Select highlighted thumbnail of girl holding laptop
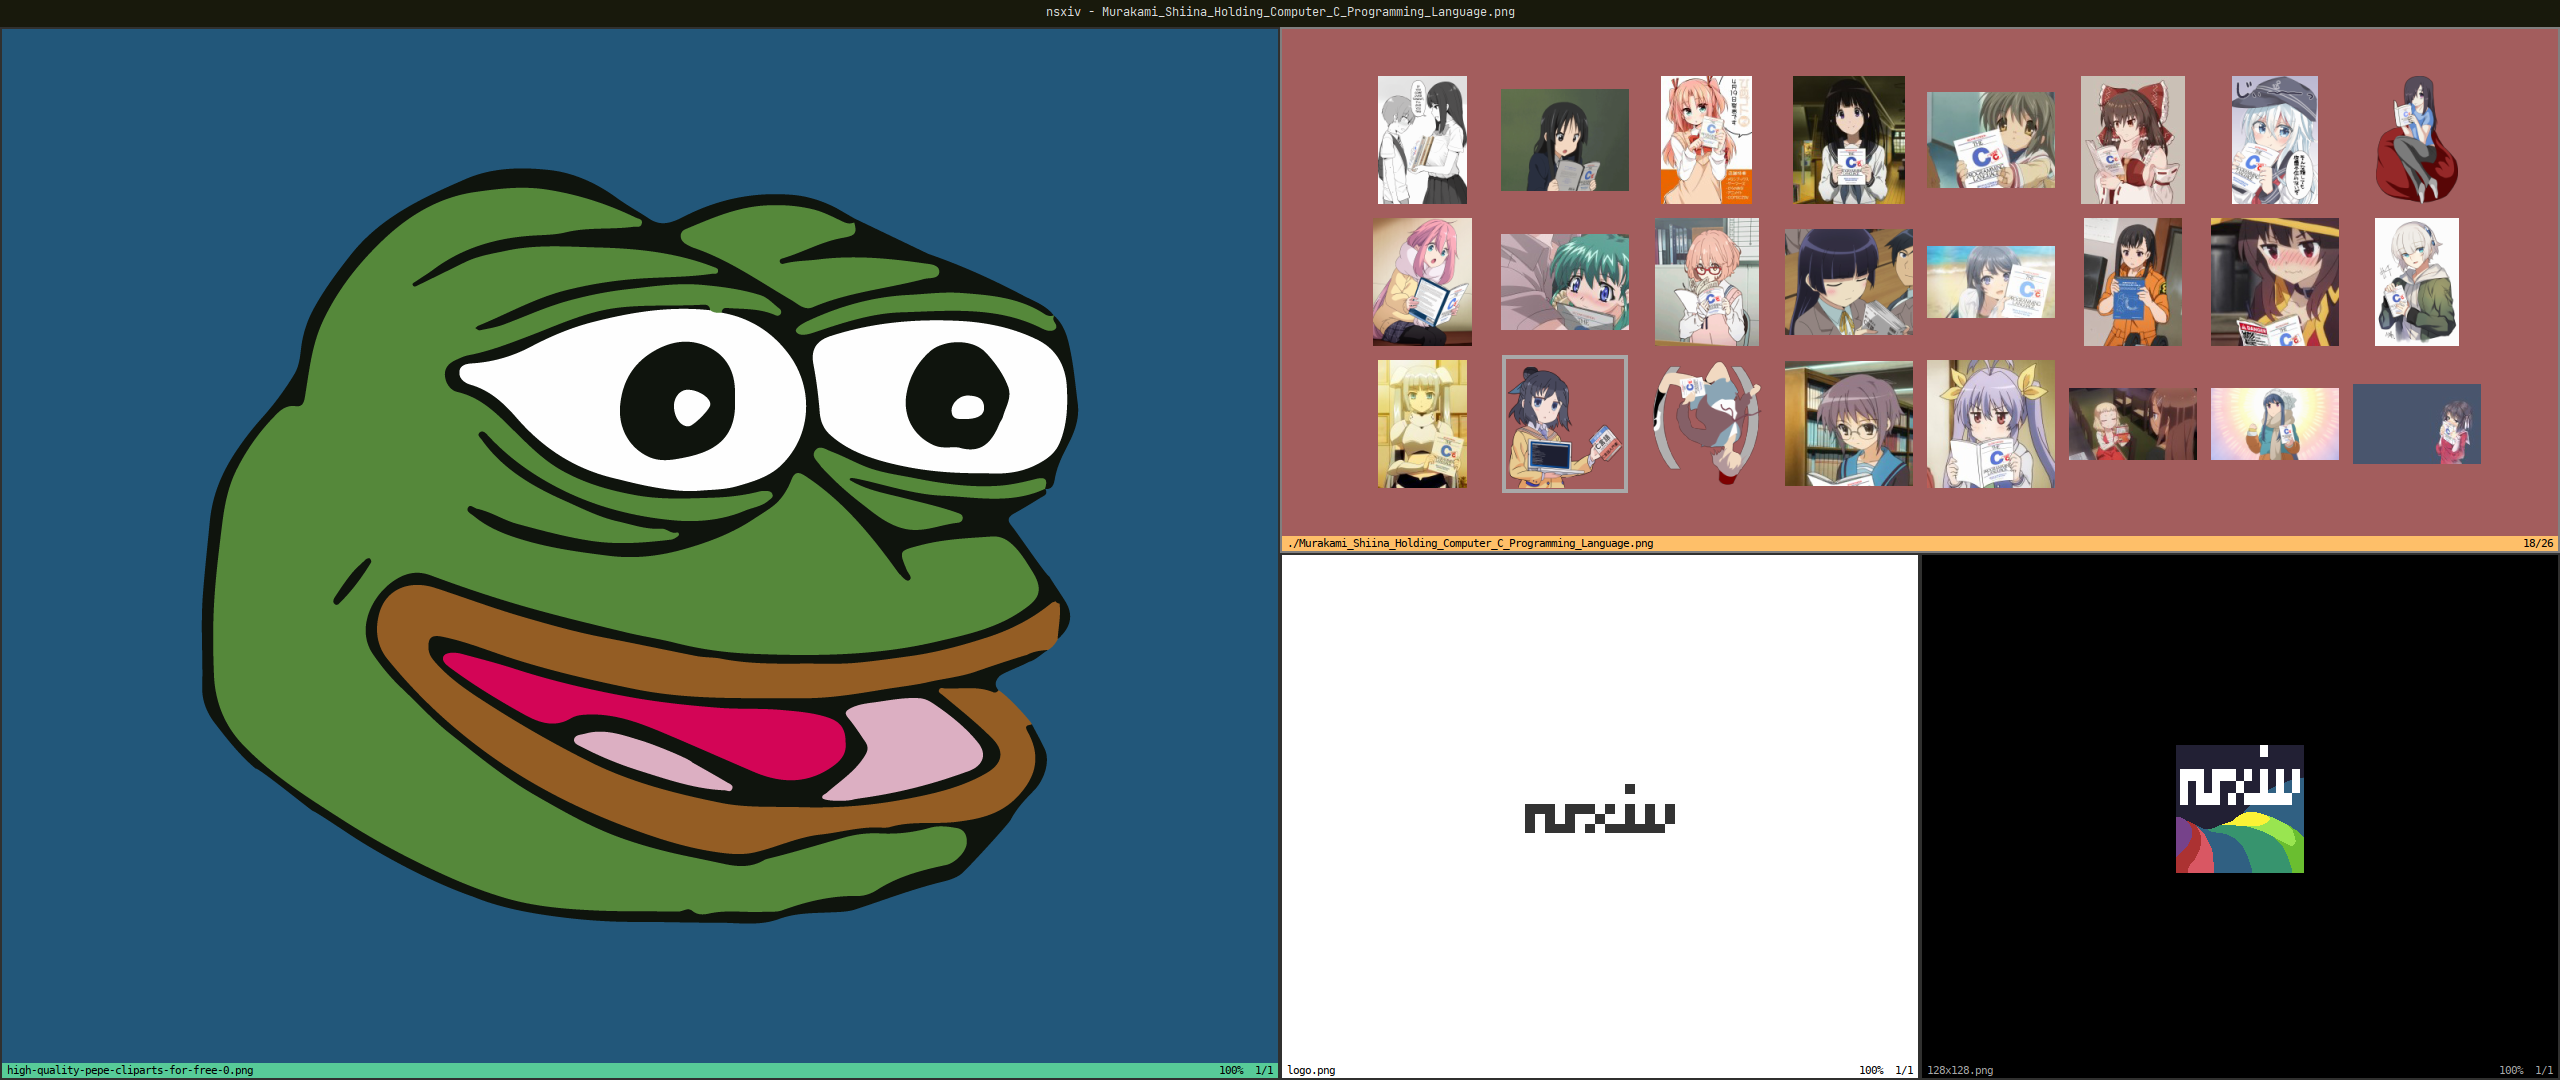The height and width of the screenshot is (1080, 2560). point(1564,424)
